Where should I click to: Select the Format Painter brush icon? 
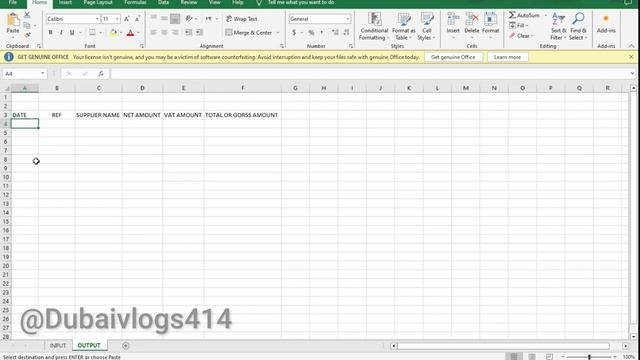tap(27, 35)
